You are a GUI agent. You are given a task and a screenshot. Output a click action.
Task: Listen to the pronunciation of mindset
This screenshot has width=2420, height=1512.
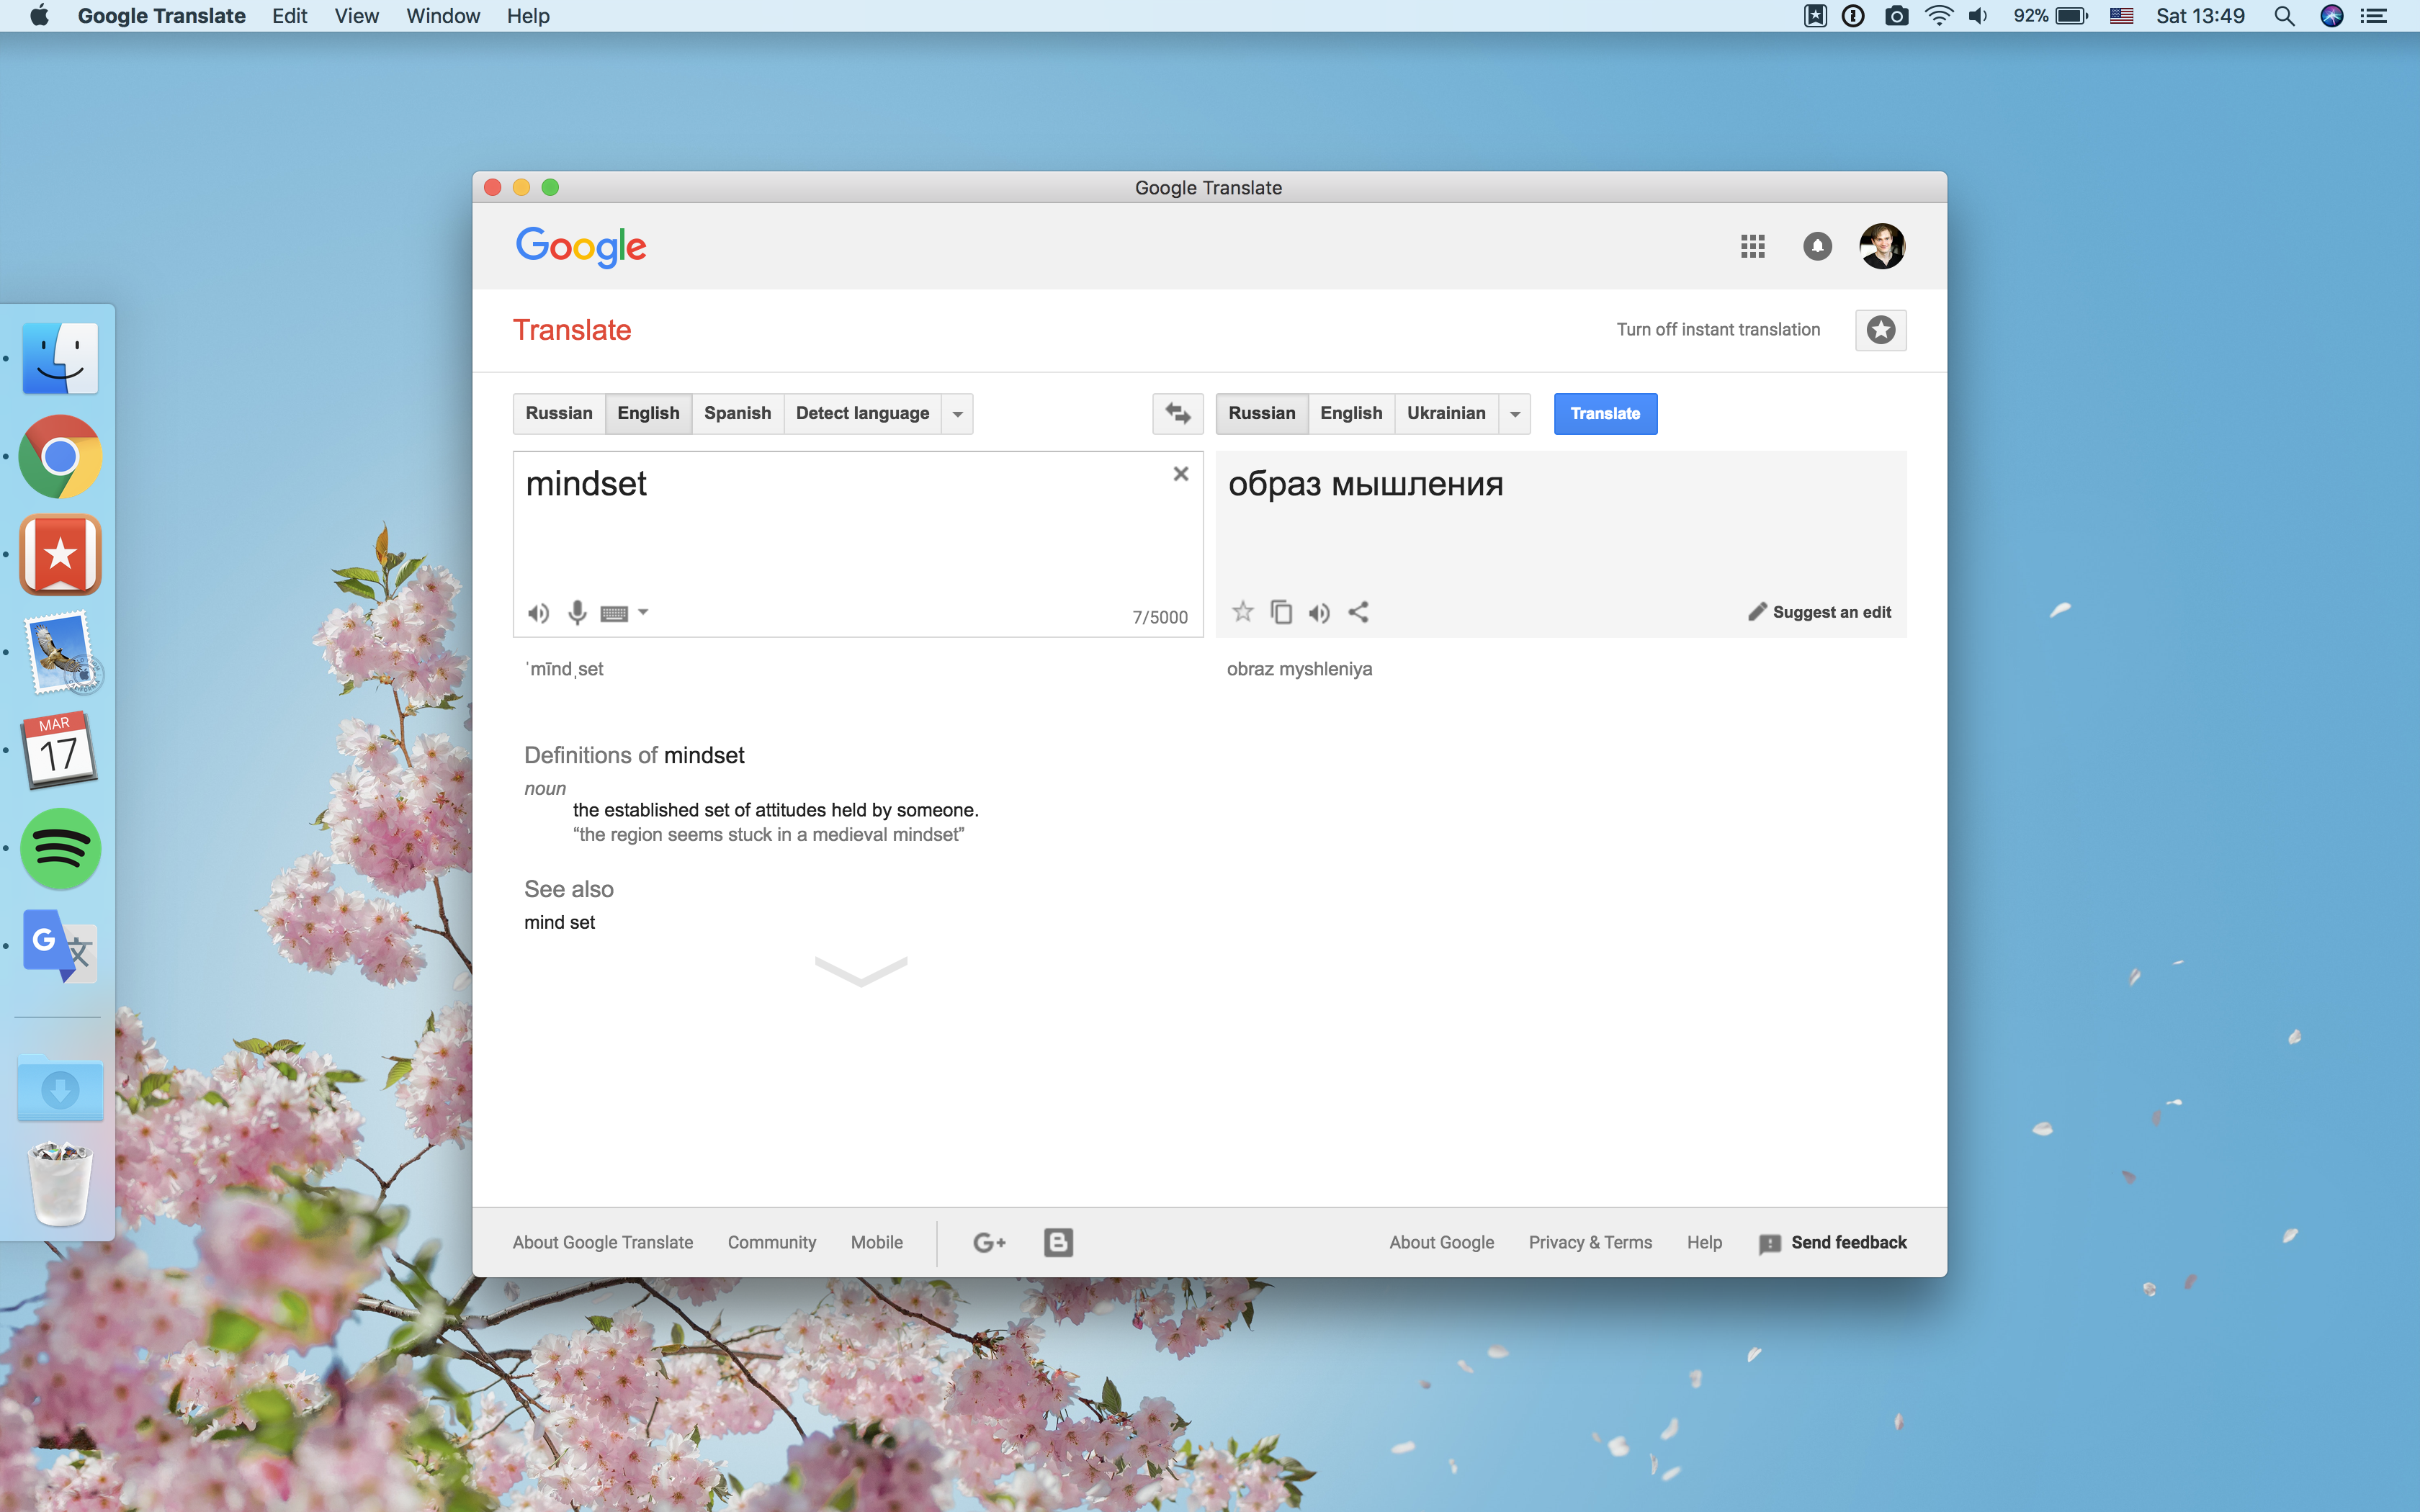pos(538,612)
